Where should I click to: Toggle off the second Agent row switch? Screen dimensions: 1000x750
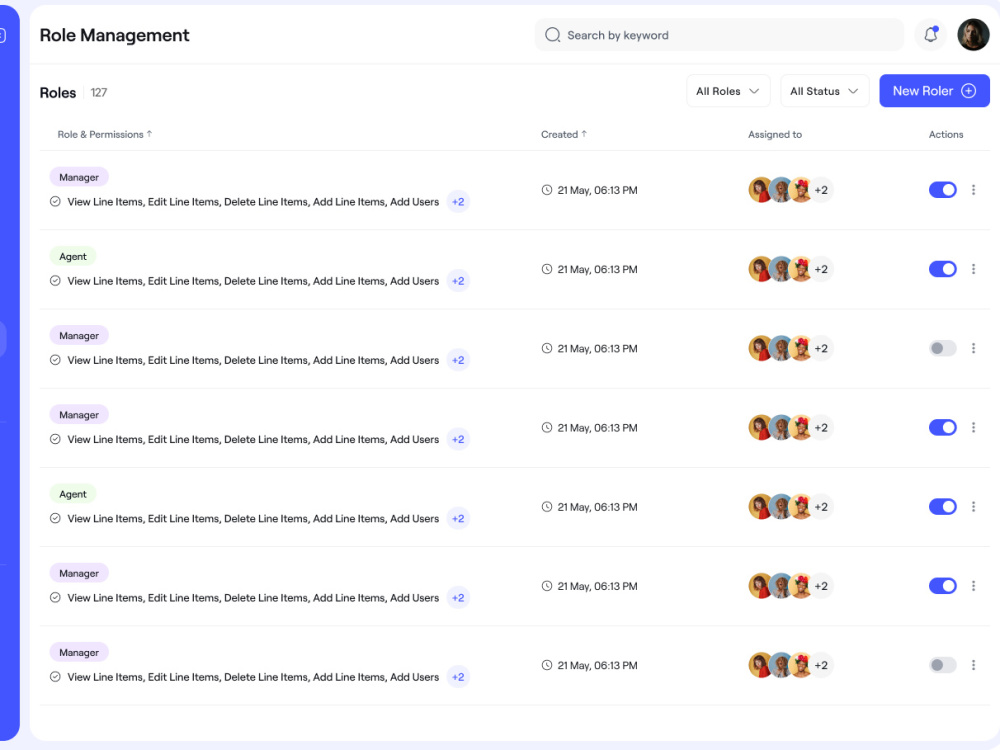coord(943,506)
